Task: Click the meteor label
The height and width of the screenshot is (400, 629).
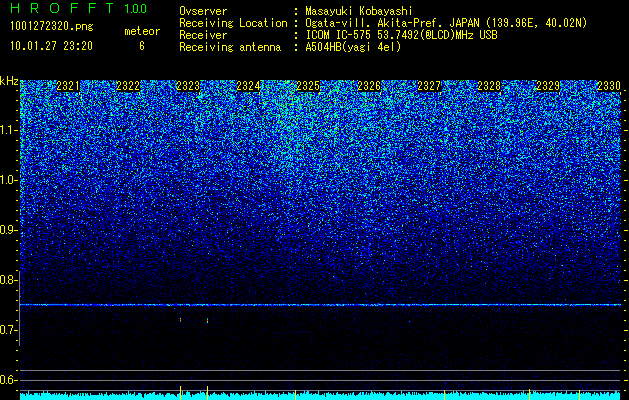Action: click(142, 31)
